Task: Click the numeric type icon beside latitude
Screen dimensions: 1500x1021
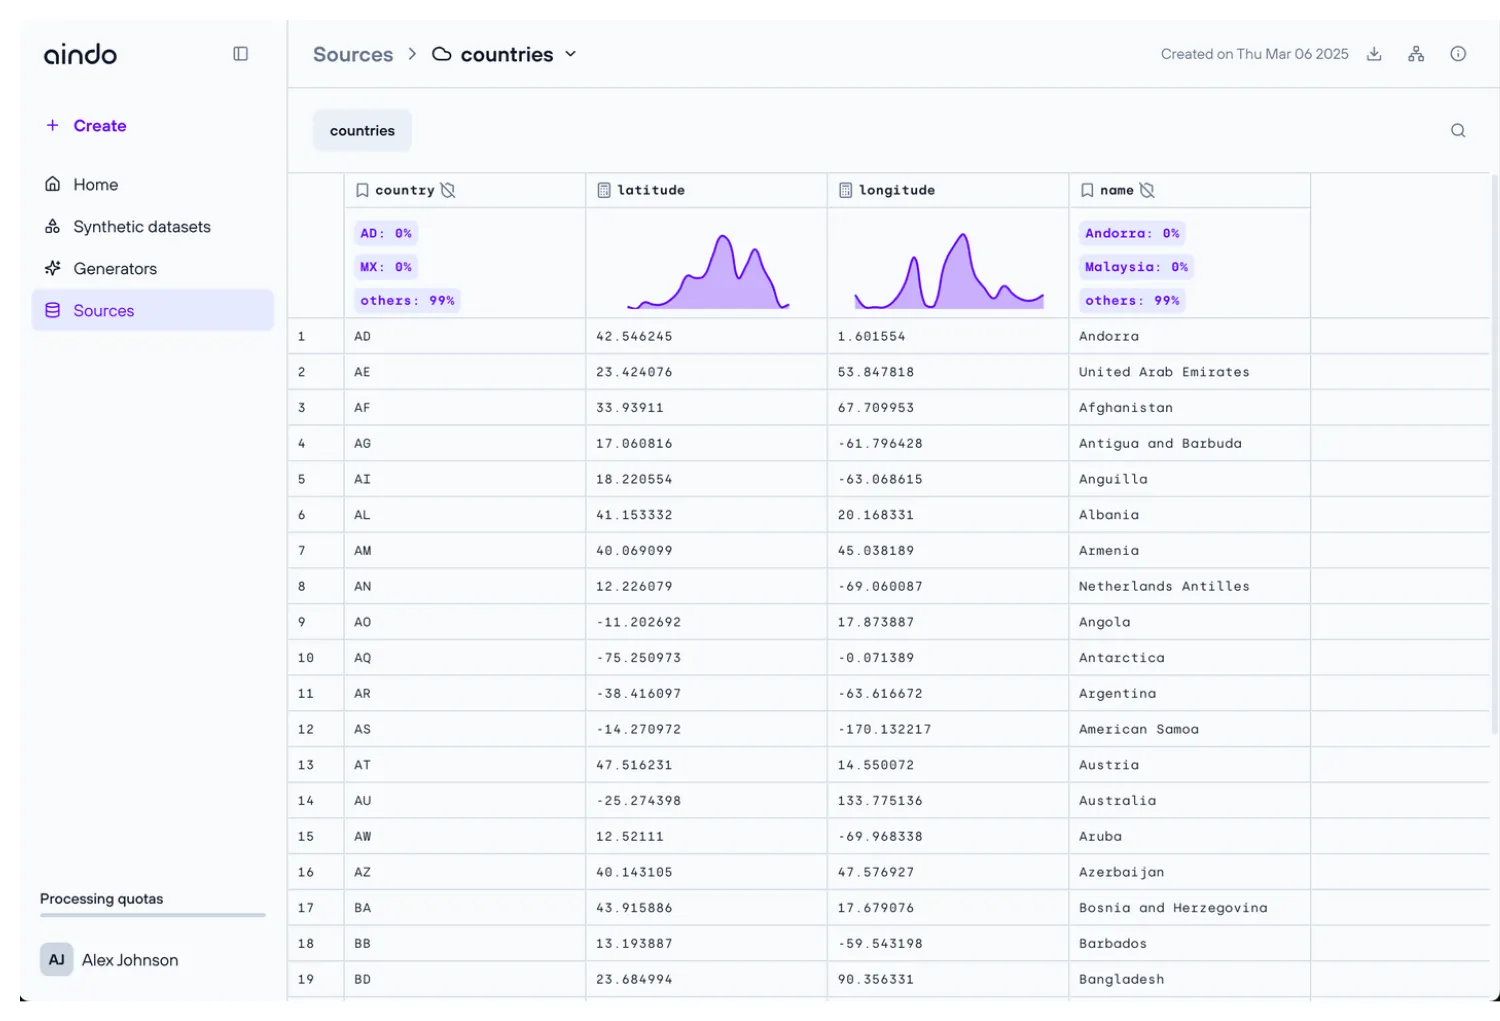Action: [x=604, y=190]
